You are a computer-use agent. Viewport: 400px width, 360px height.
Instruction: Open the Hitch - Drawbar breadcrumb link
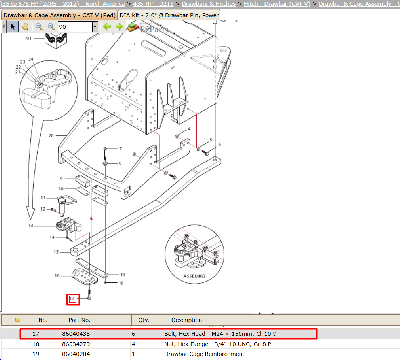pos(277,4)
